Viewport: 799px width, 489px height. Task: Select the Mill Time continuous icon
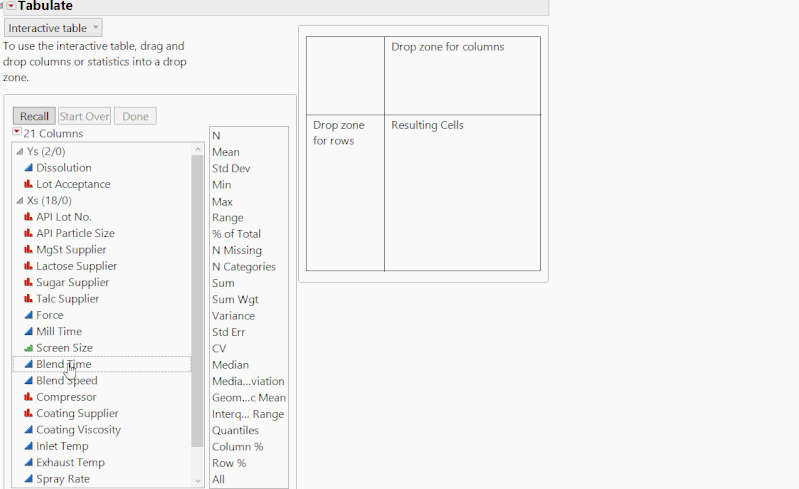(29, 331)
